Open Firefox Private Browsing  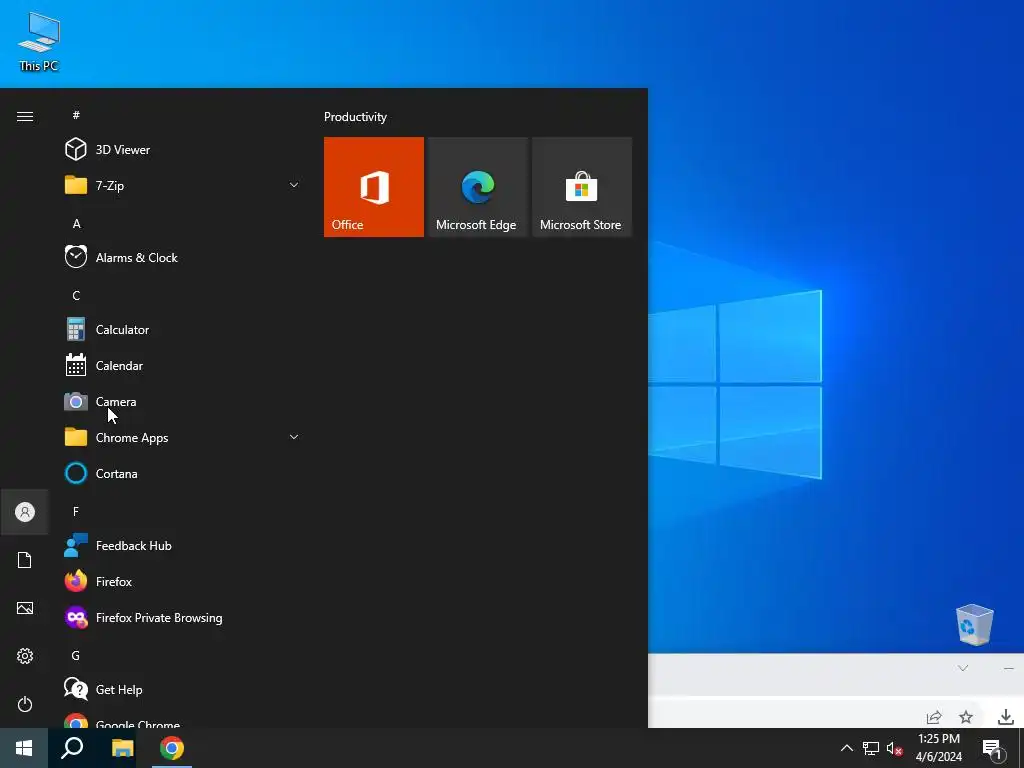click(x=182, y=618)
